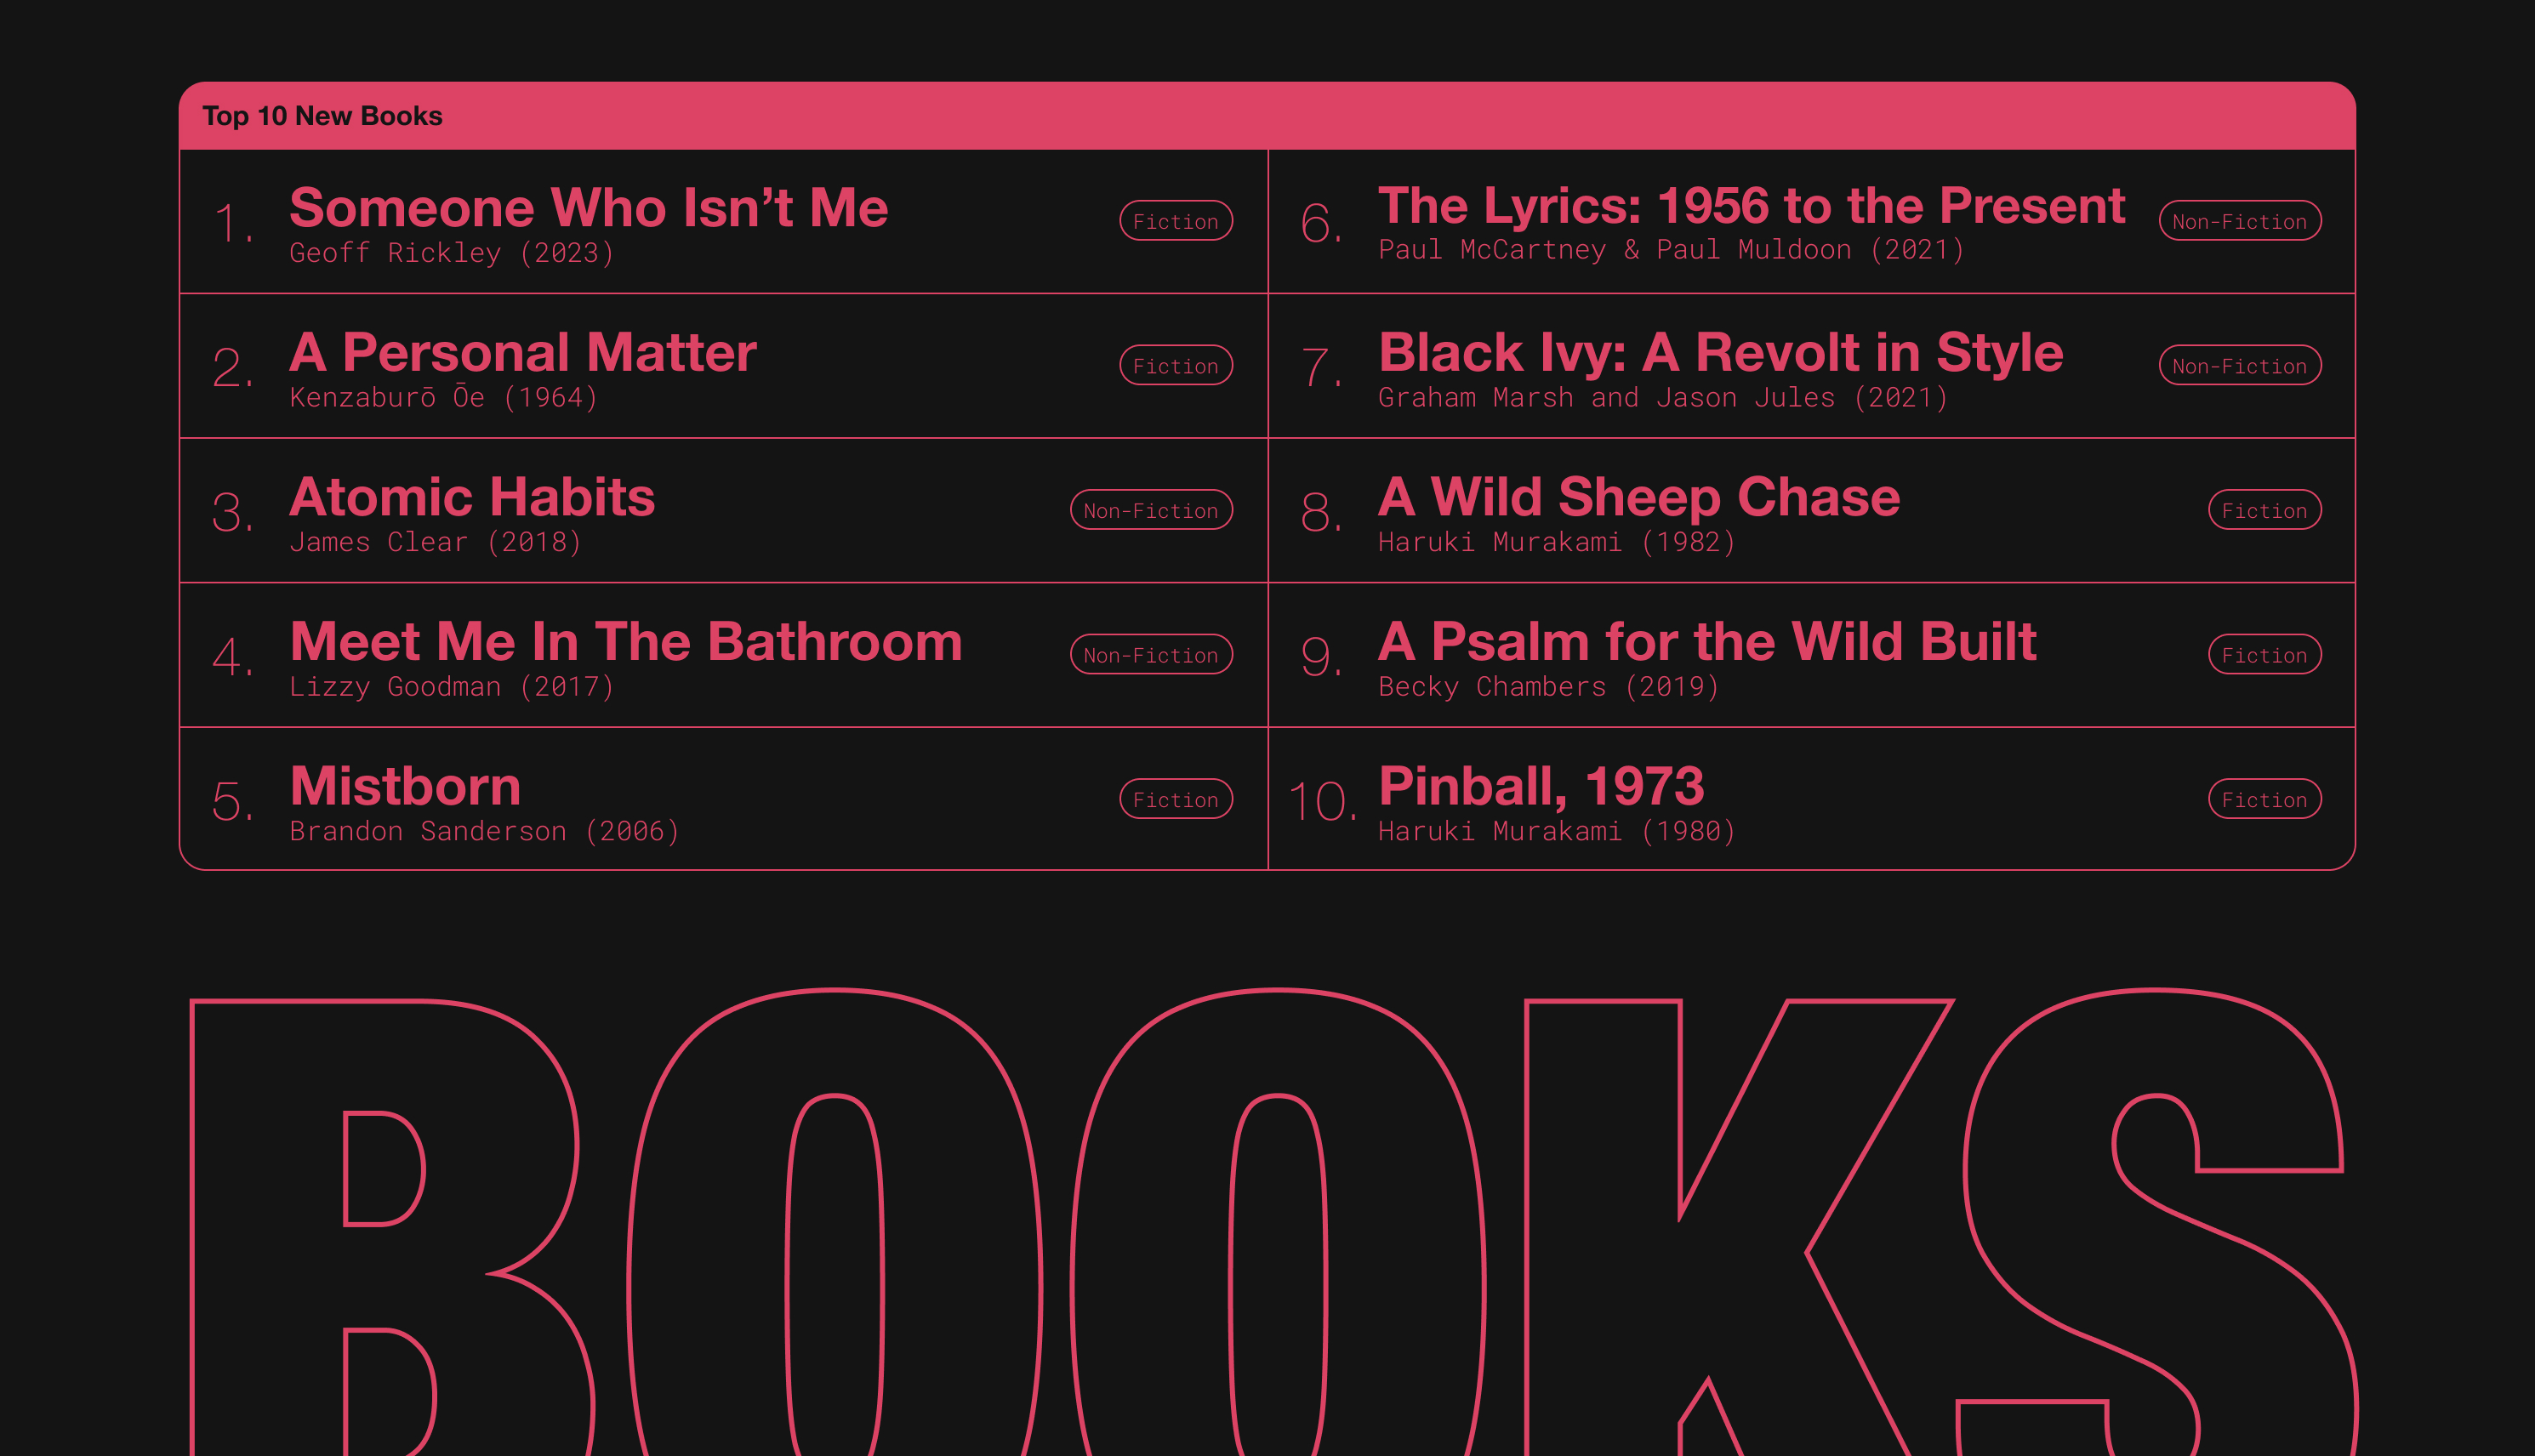Open the Pinball, 1973 entry
Viewport: 2535px width, 1456px height.
[1541, 786]
